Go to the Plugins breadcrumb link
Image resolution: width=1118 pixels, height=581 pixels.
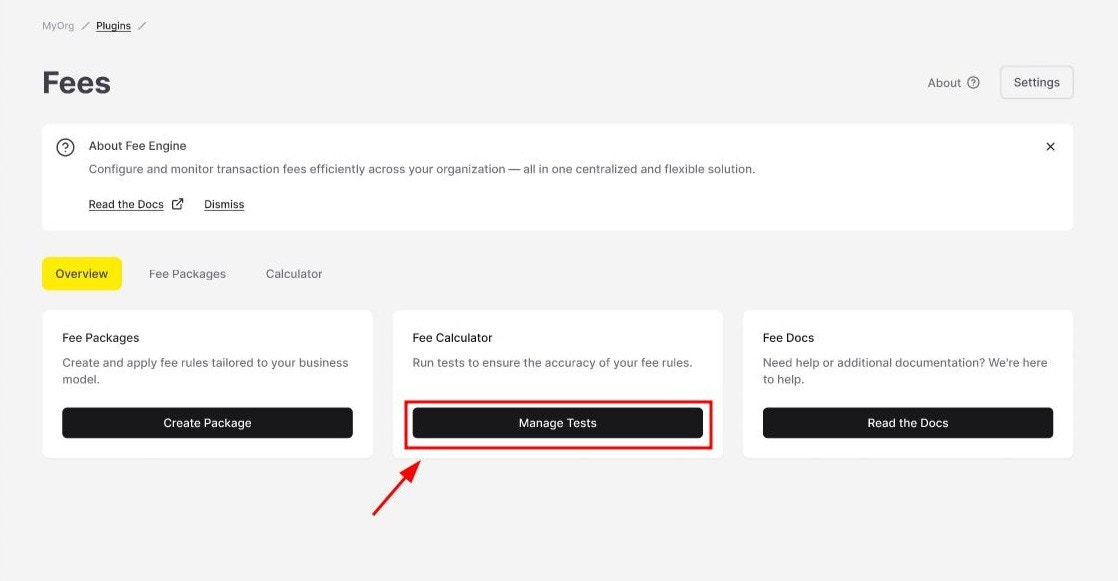(113, 26)
